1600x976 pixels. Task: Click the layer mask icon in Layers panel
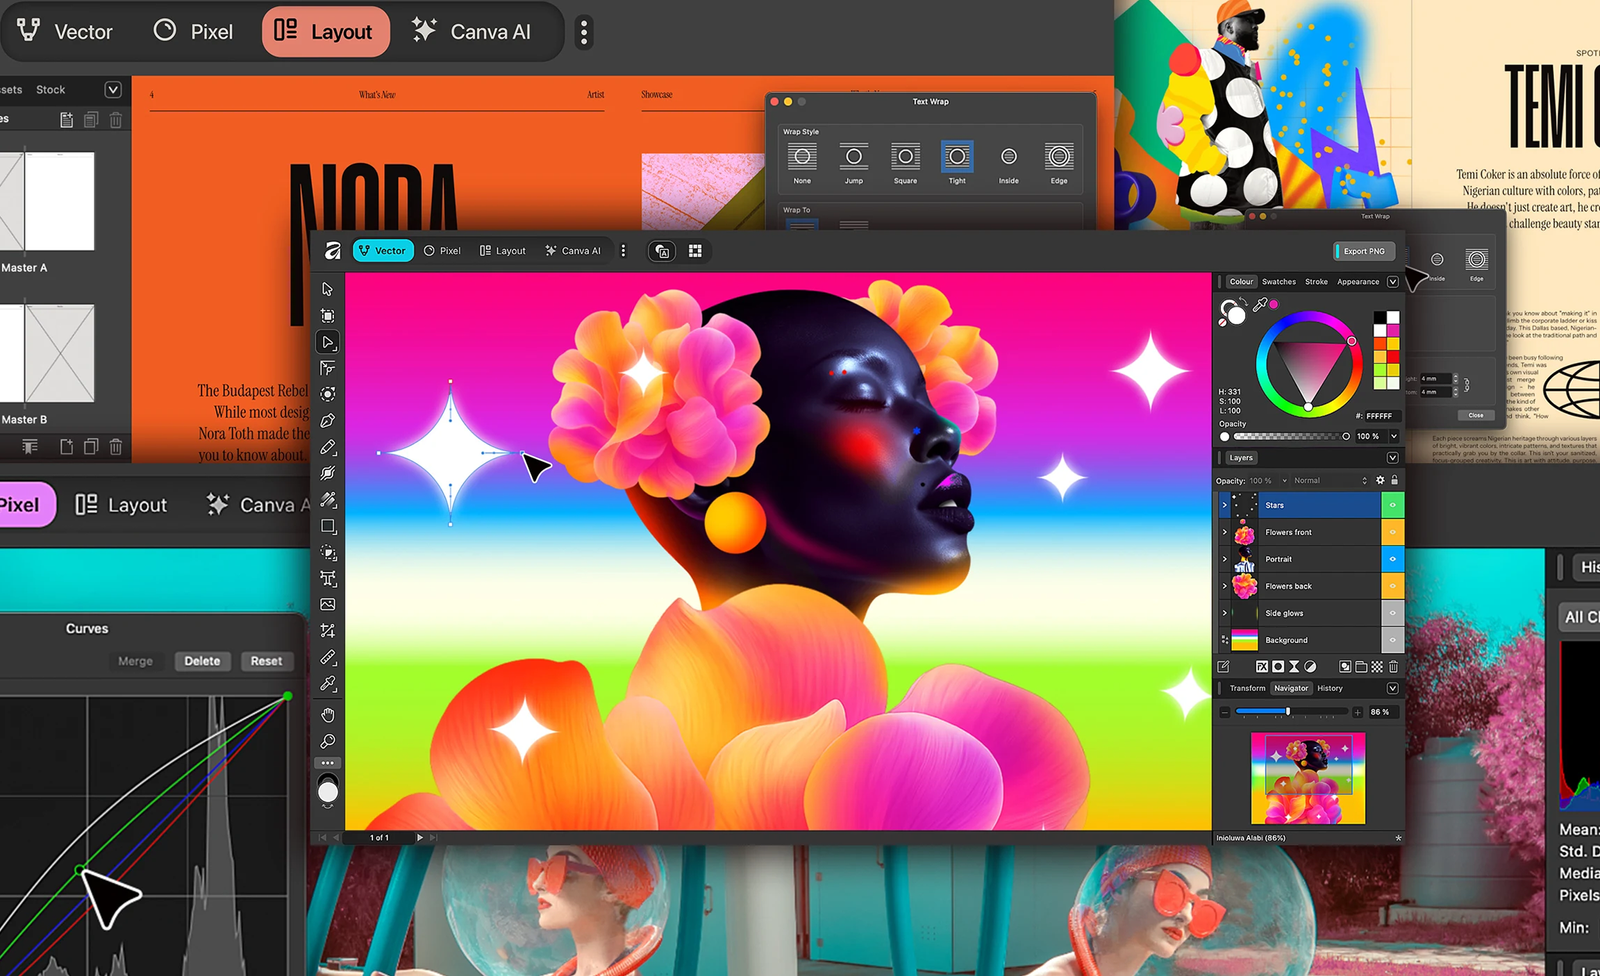click(x=1278, y=666)
